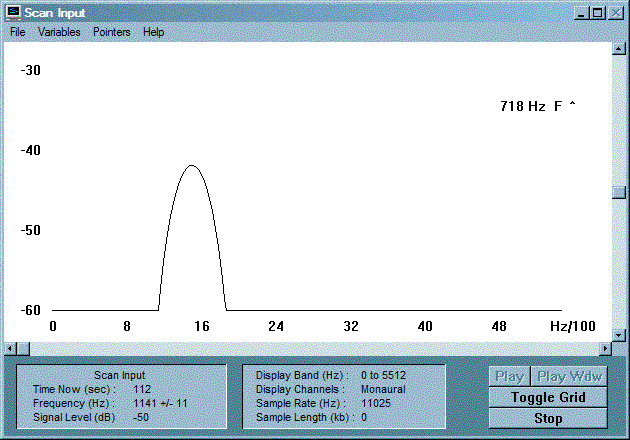
Task: Click the vertical scrollbar down arrow
Action: (x=619, y=334)
